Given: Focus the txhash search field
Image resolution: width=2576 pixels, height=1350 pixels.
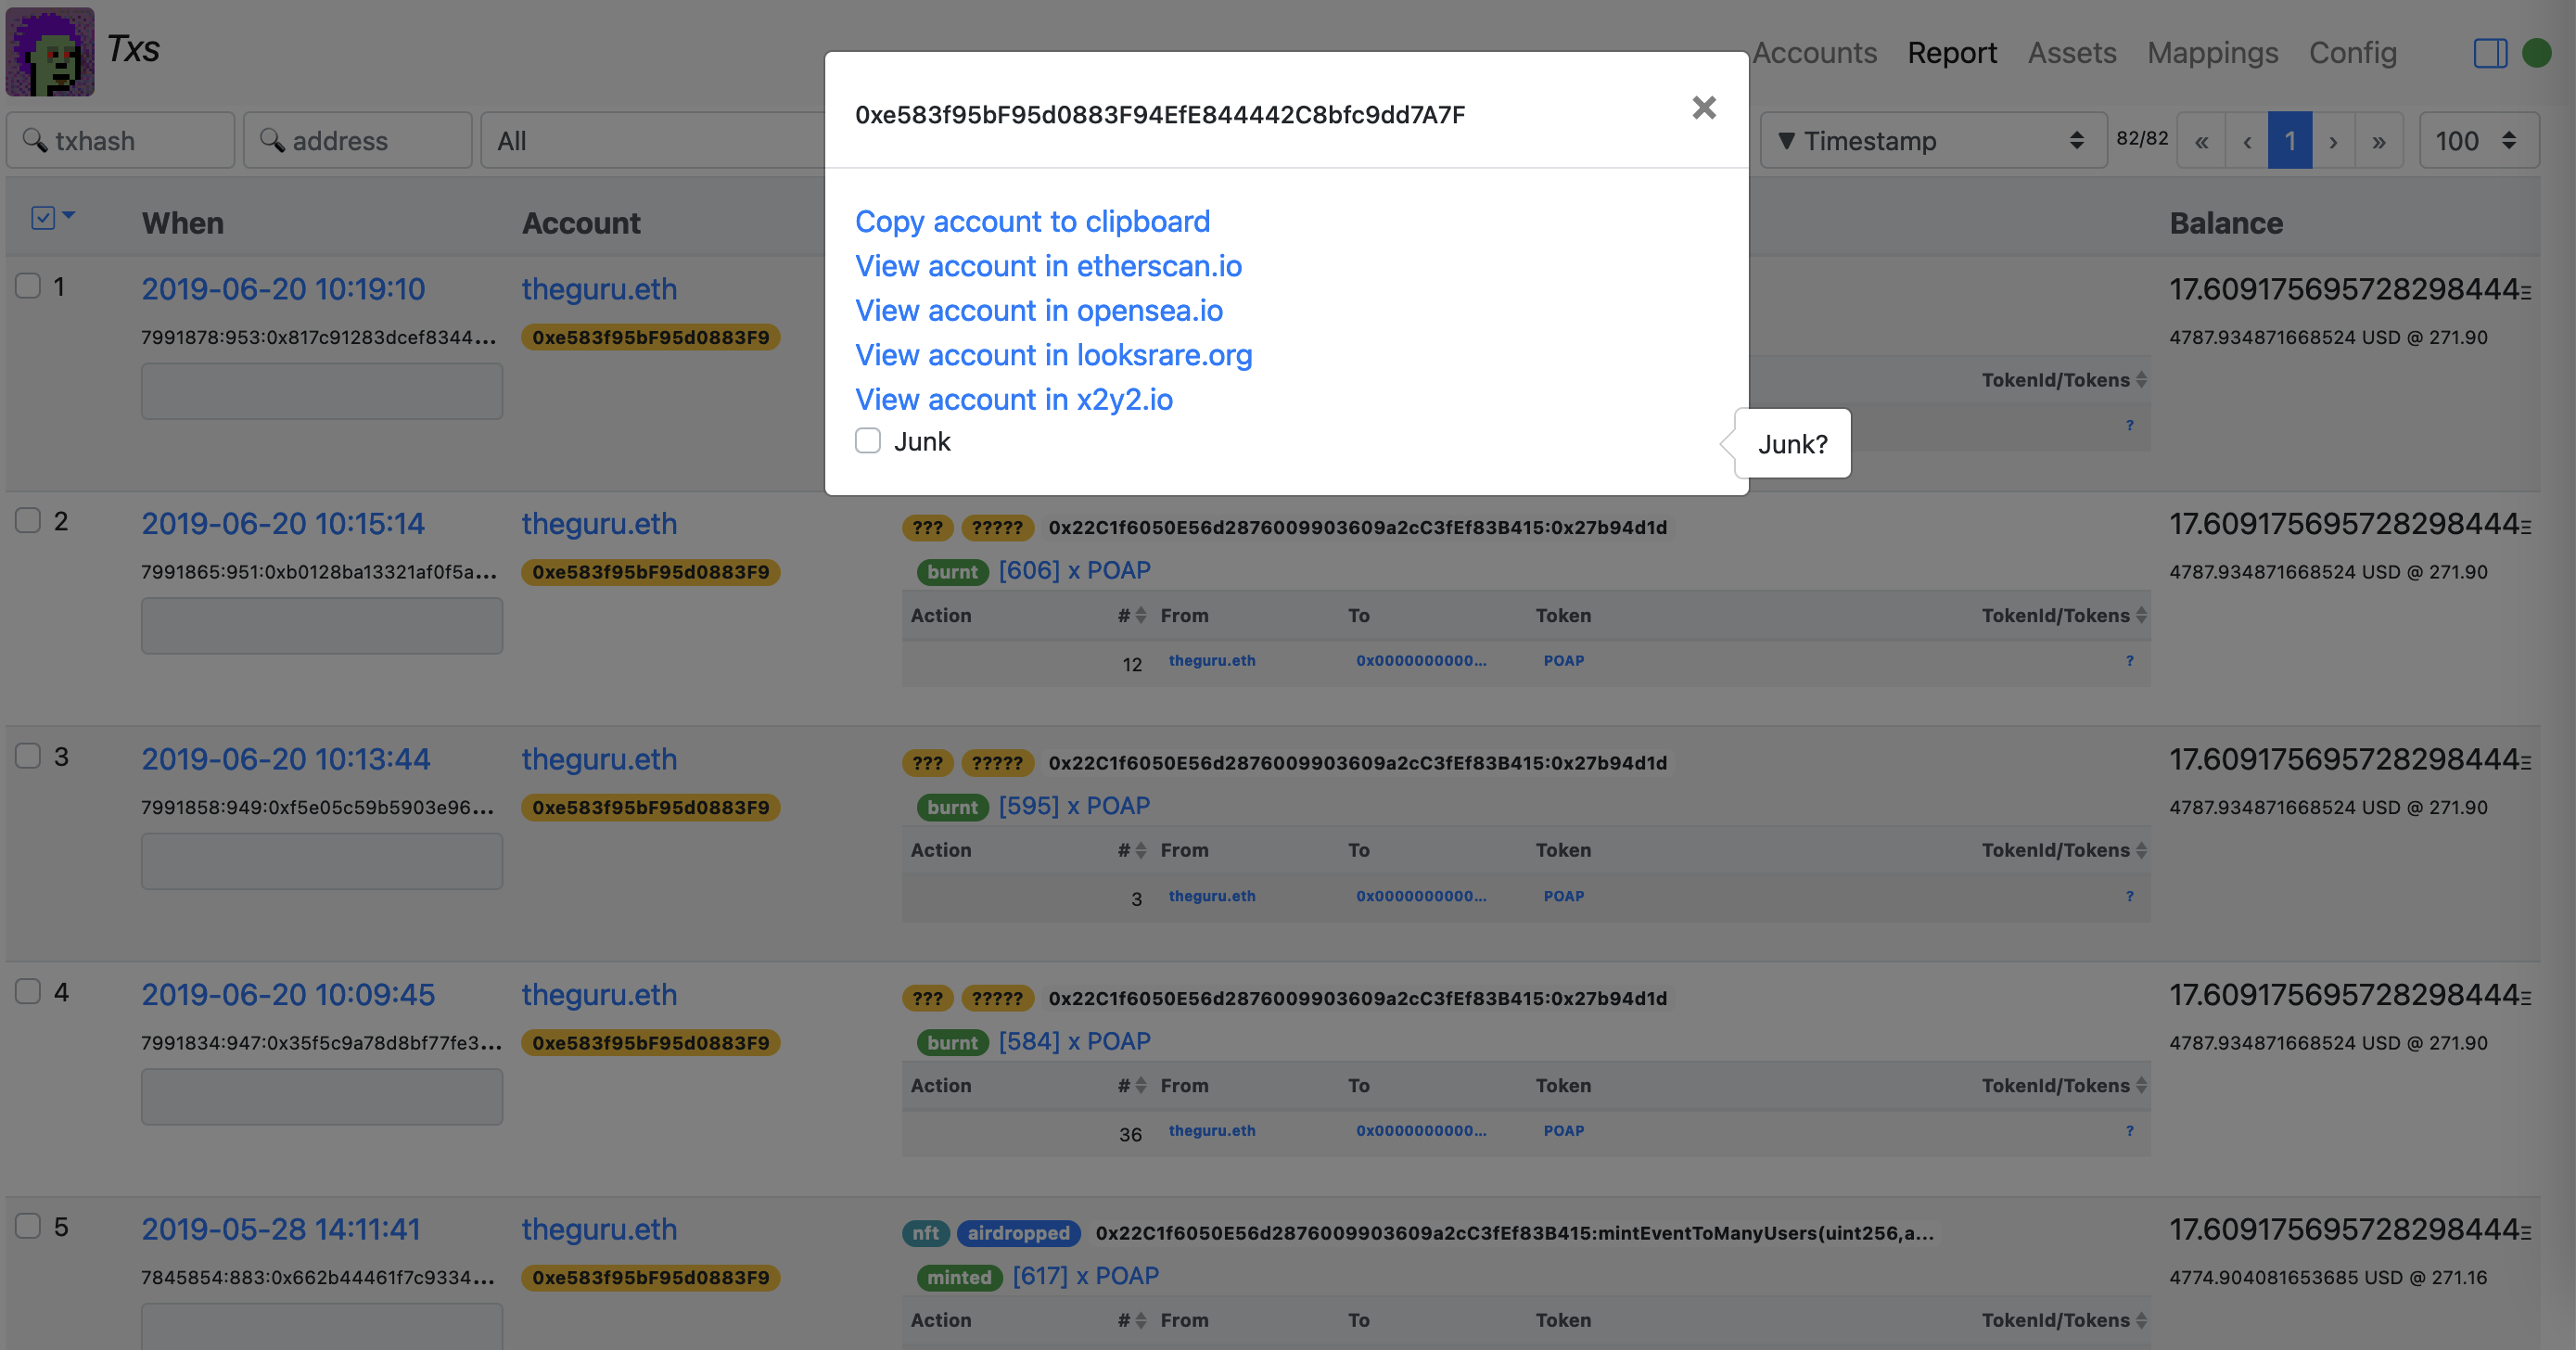Looking at the screenshot, I should (x=121, y=141).
